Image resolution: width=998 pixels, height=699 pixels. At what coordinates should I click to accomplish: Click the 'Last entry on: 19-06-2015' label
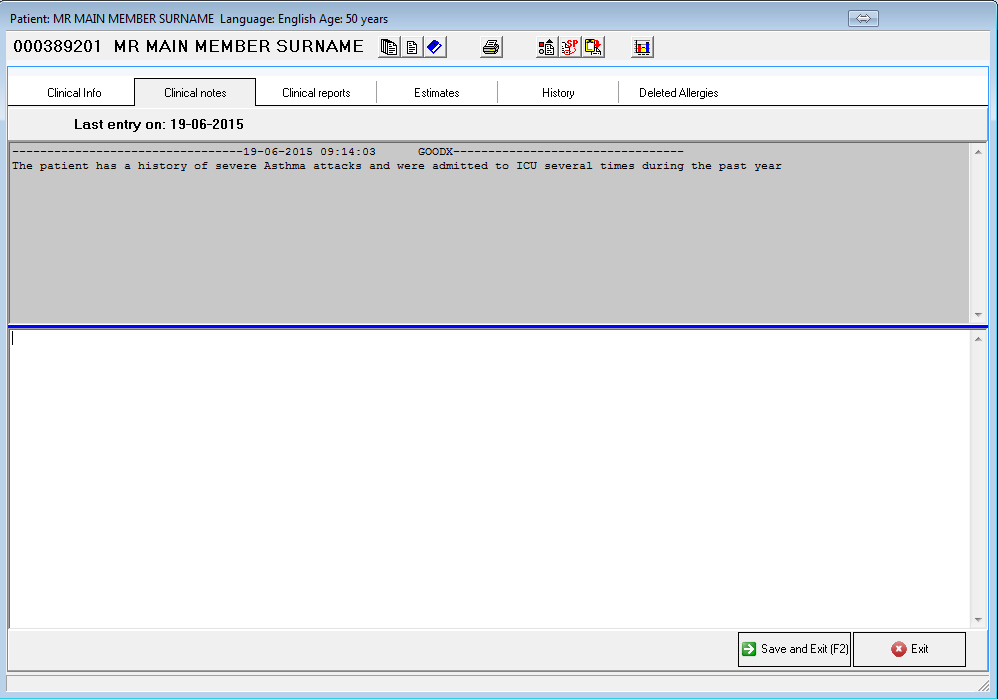158,124
